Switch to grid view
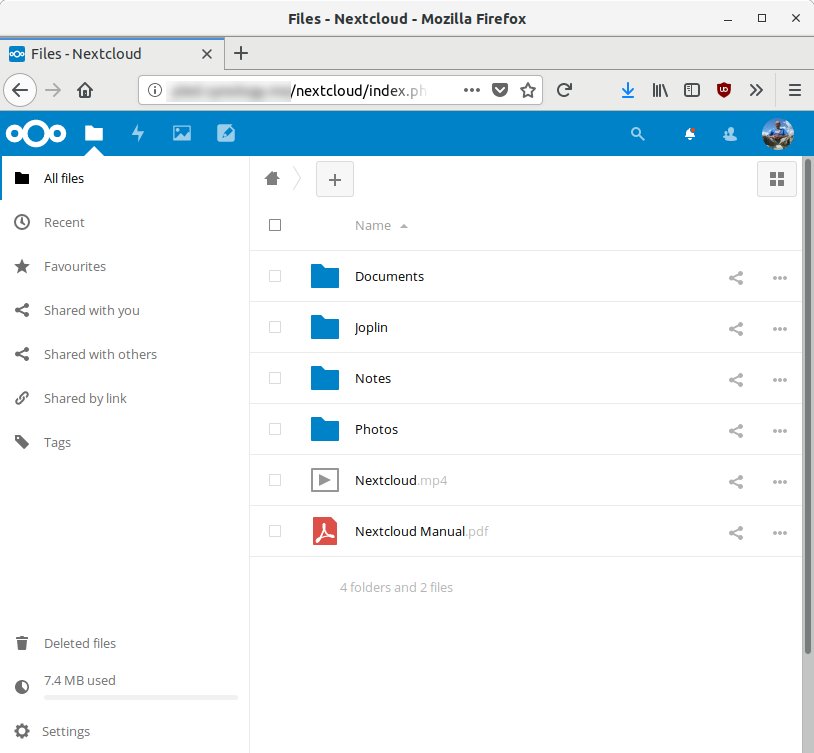Image resolution: width=814 pixels, height=753 pixels. pos(777,179)
